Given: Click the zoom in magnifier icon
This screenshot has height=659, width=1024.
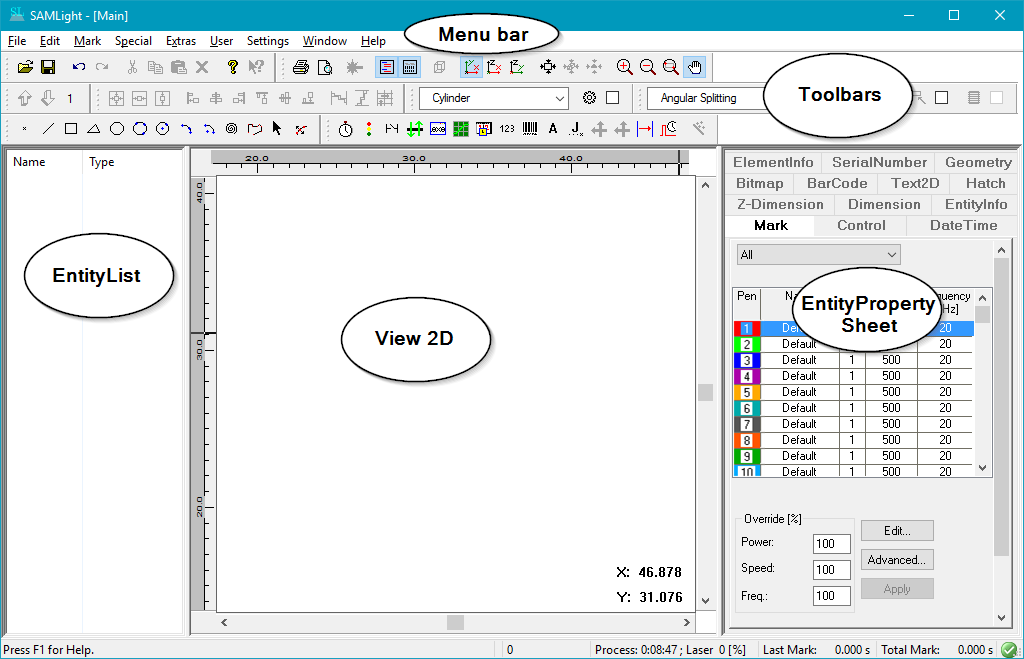Looking at the screenshot, I should coord(625,67).
